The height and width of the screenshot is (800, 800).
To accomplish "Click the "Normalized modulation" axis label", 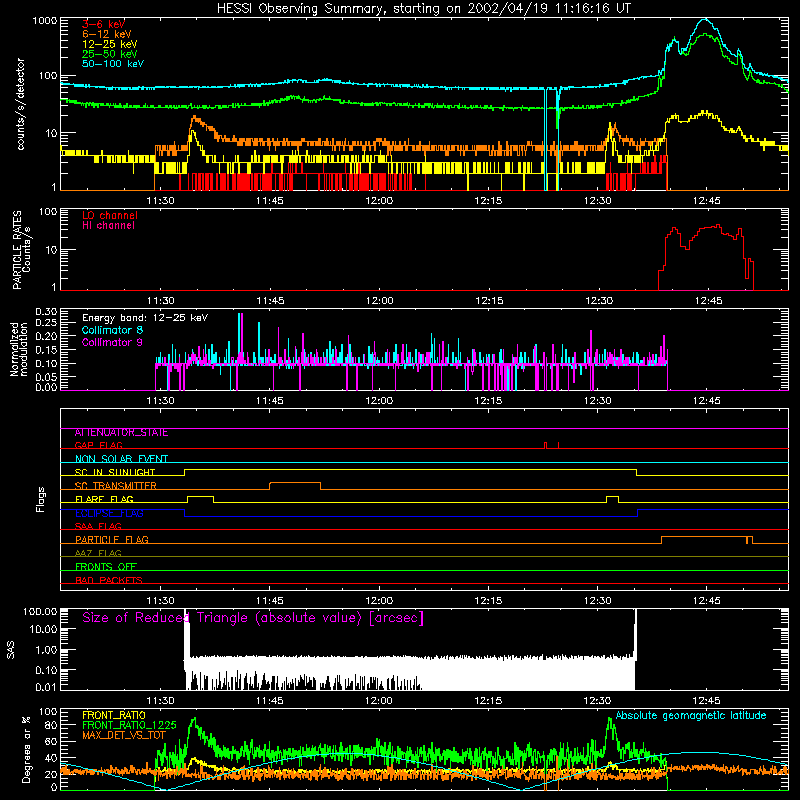I will [x=19, y=349].
